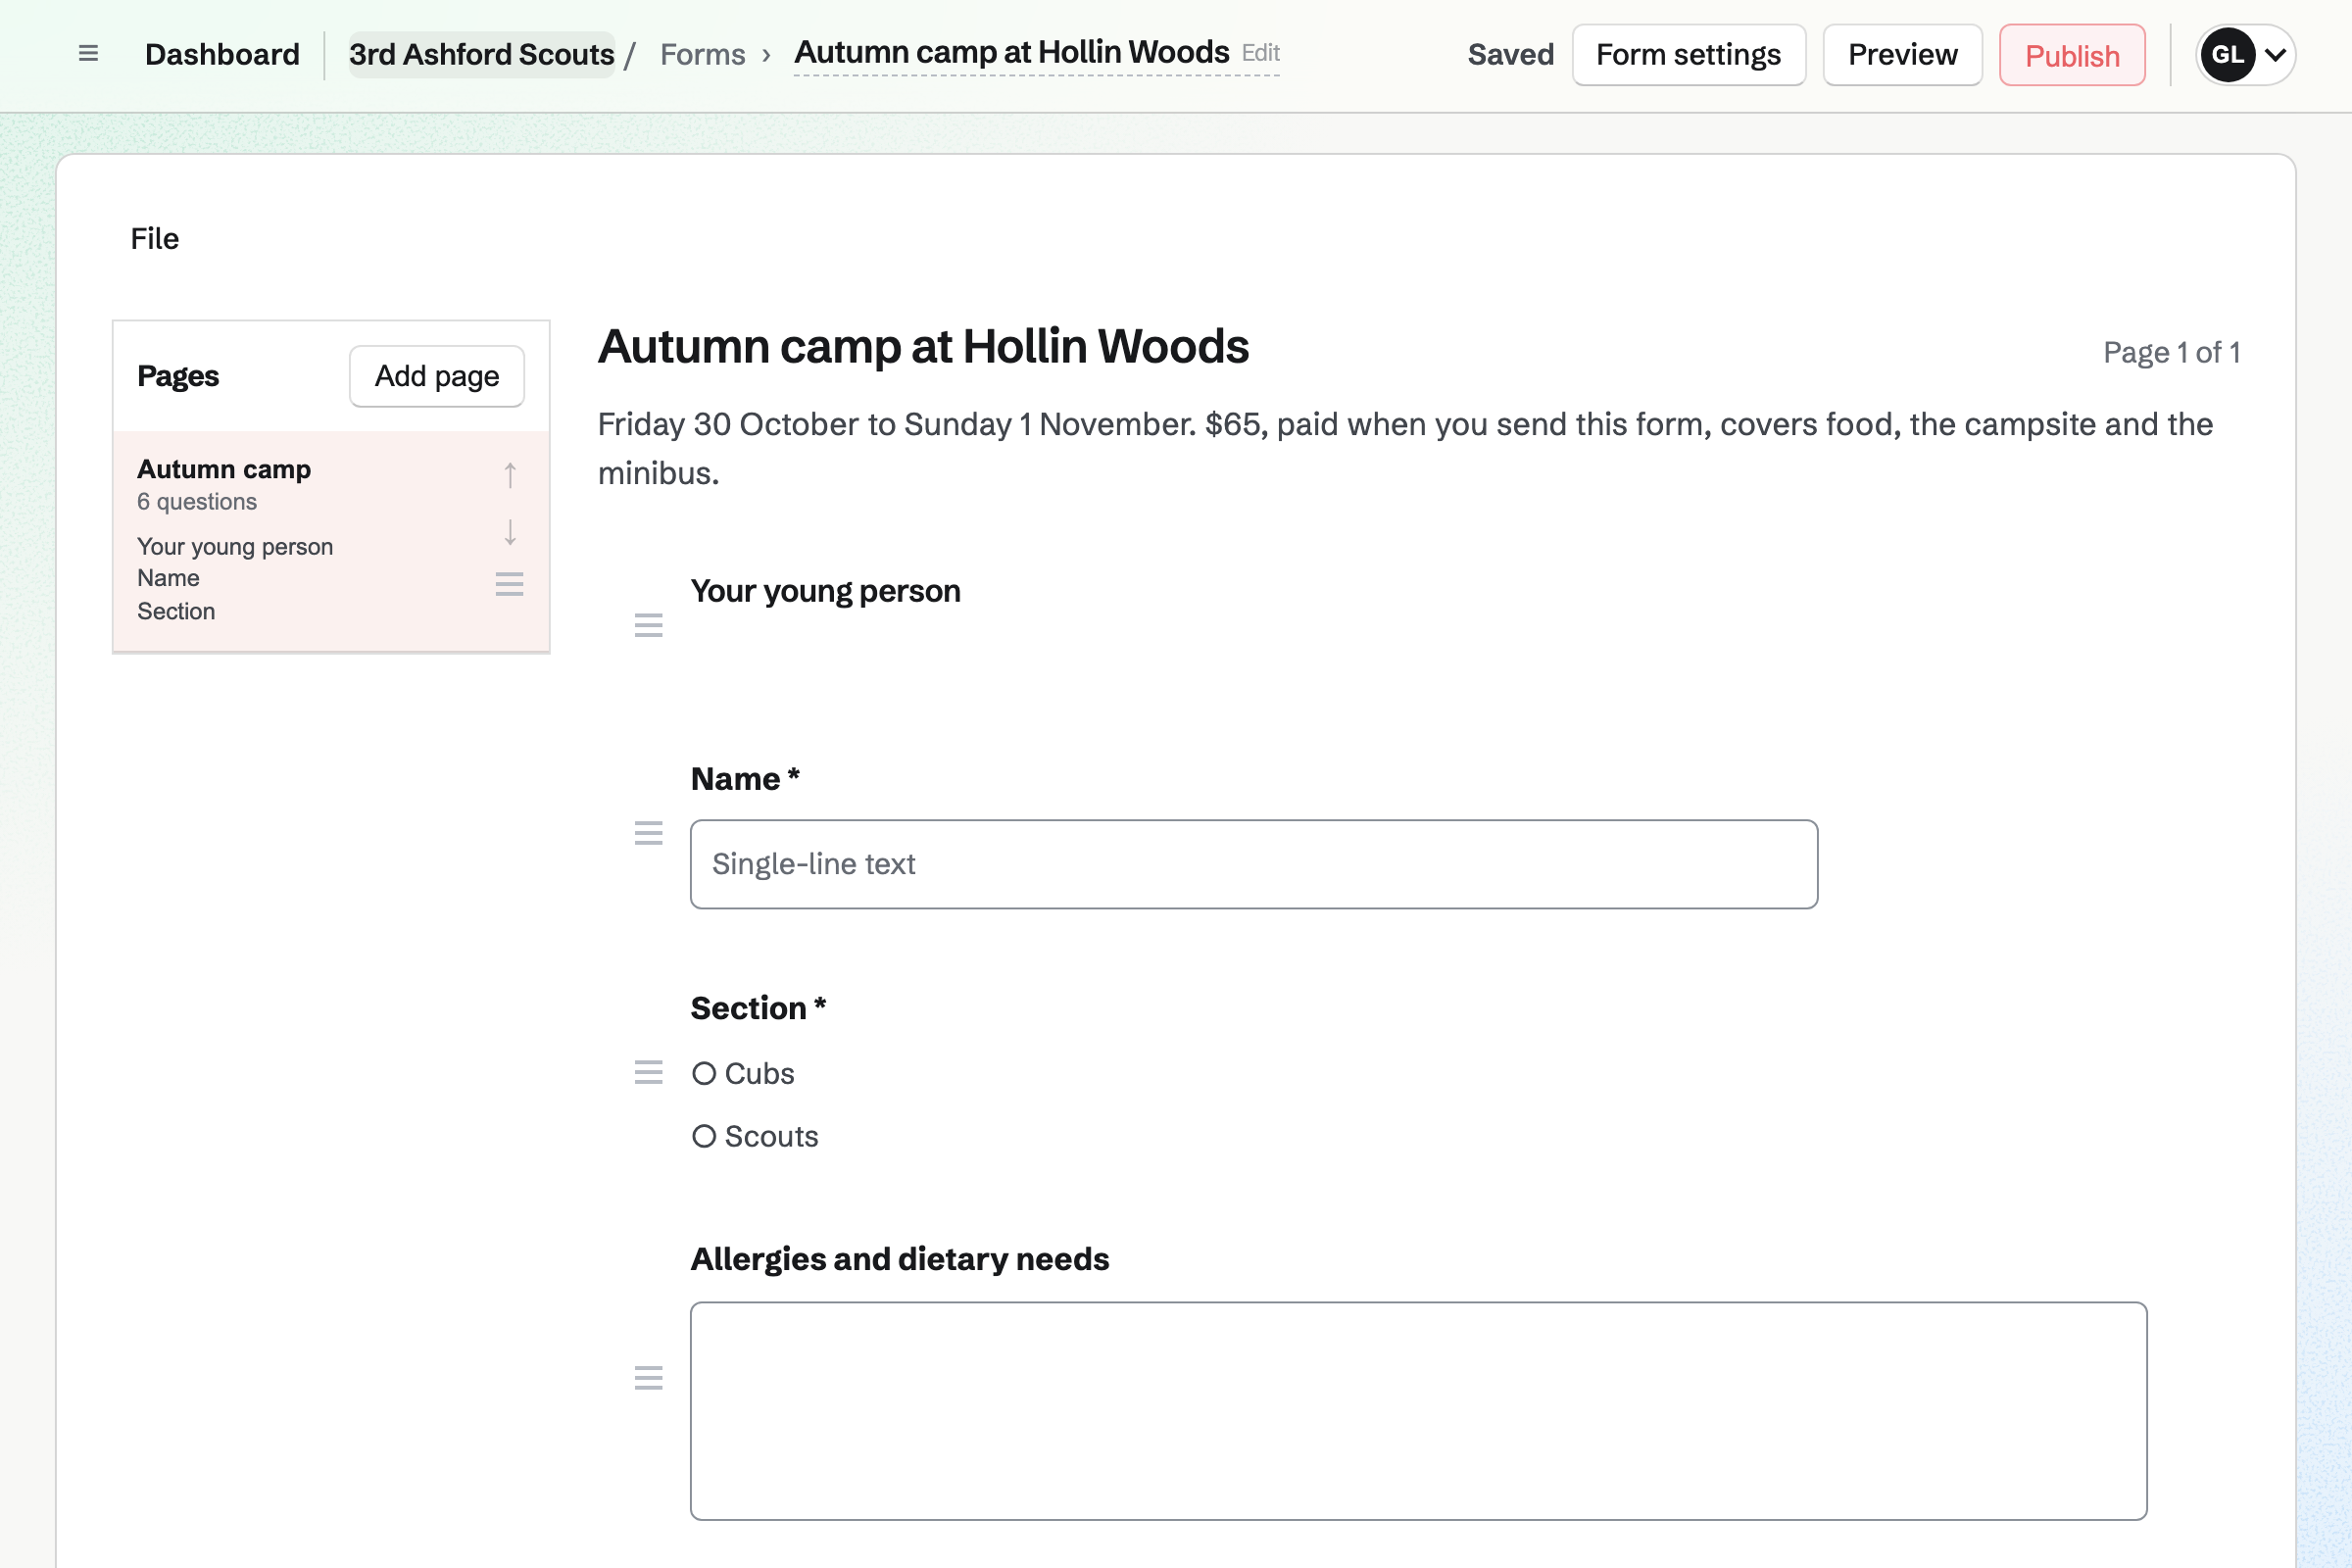Screen dimensions: 2352x1568
Task: Click the Section question label
Action: 758,1008
